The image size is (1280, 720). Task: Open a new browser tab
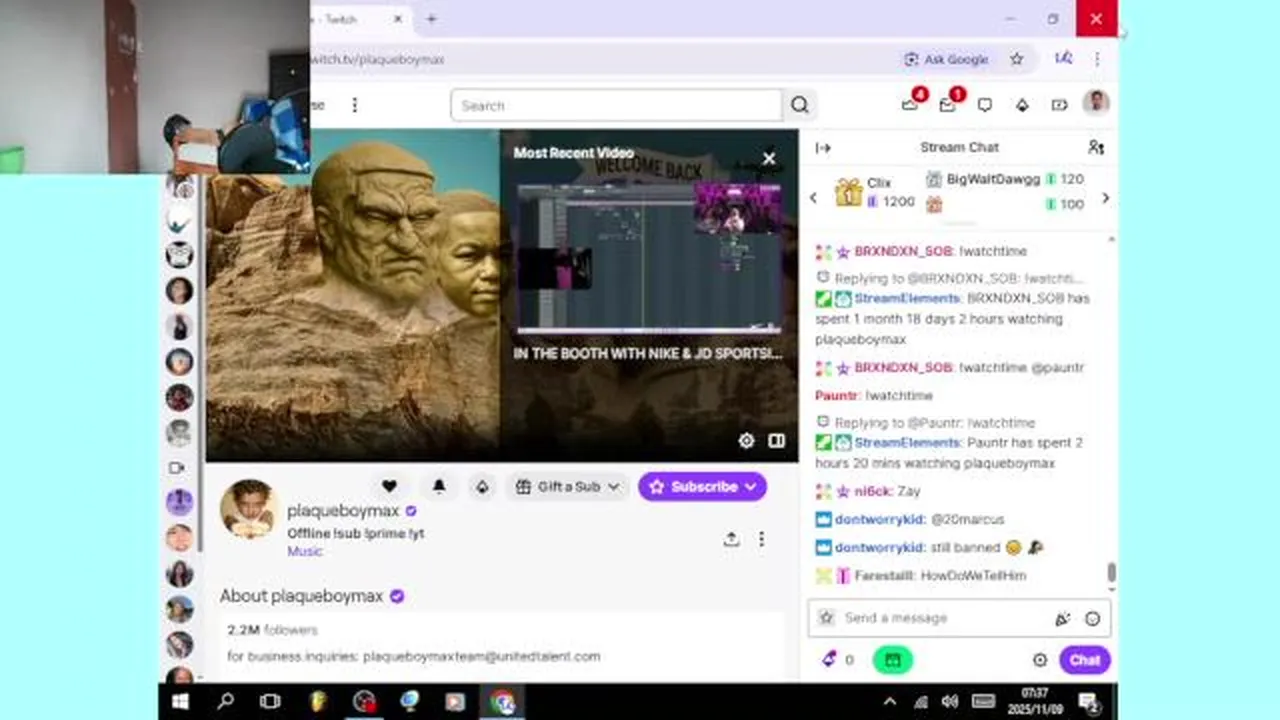pos(431,19)
